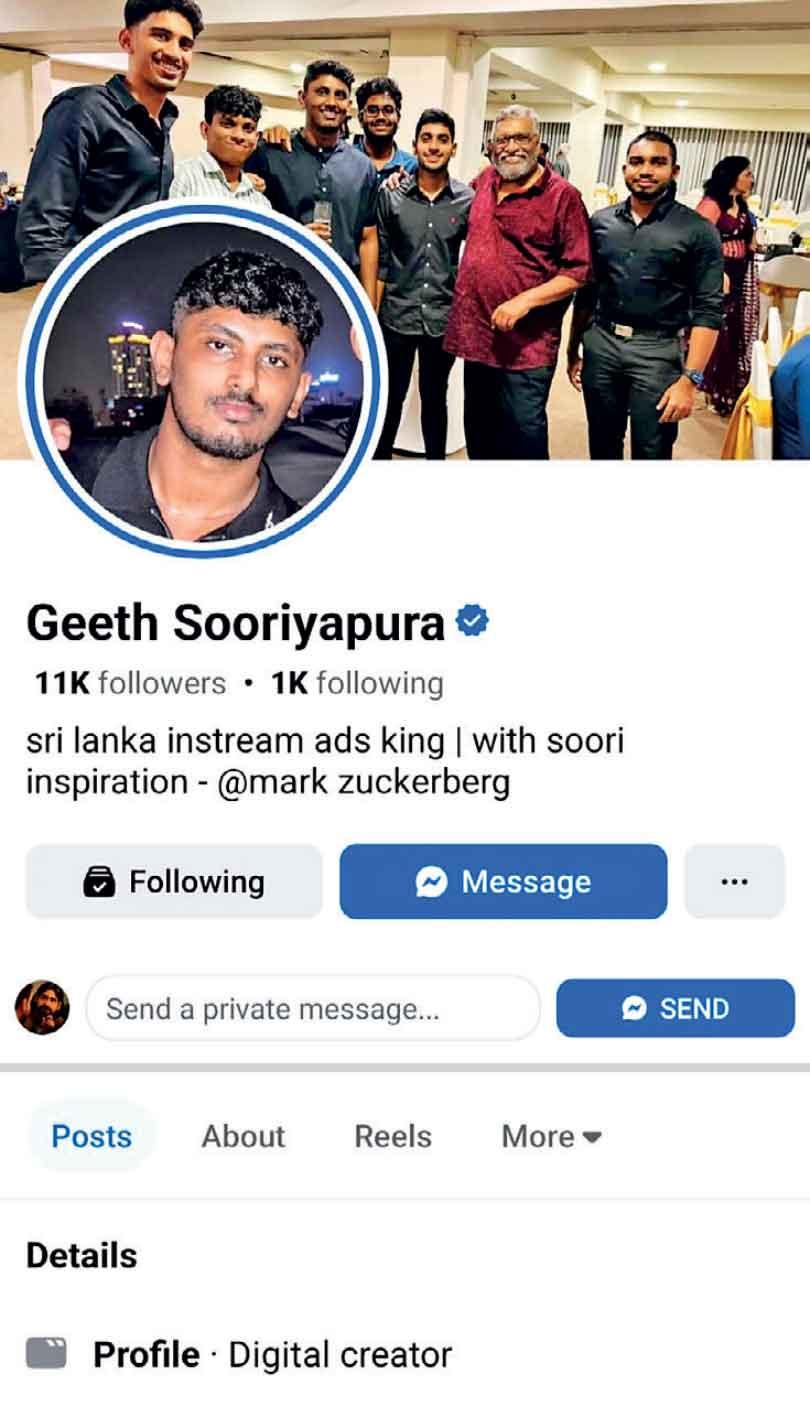Click the 11K followers link

[x=131, y=683]
